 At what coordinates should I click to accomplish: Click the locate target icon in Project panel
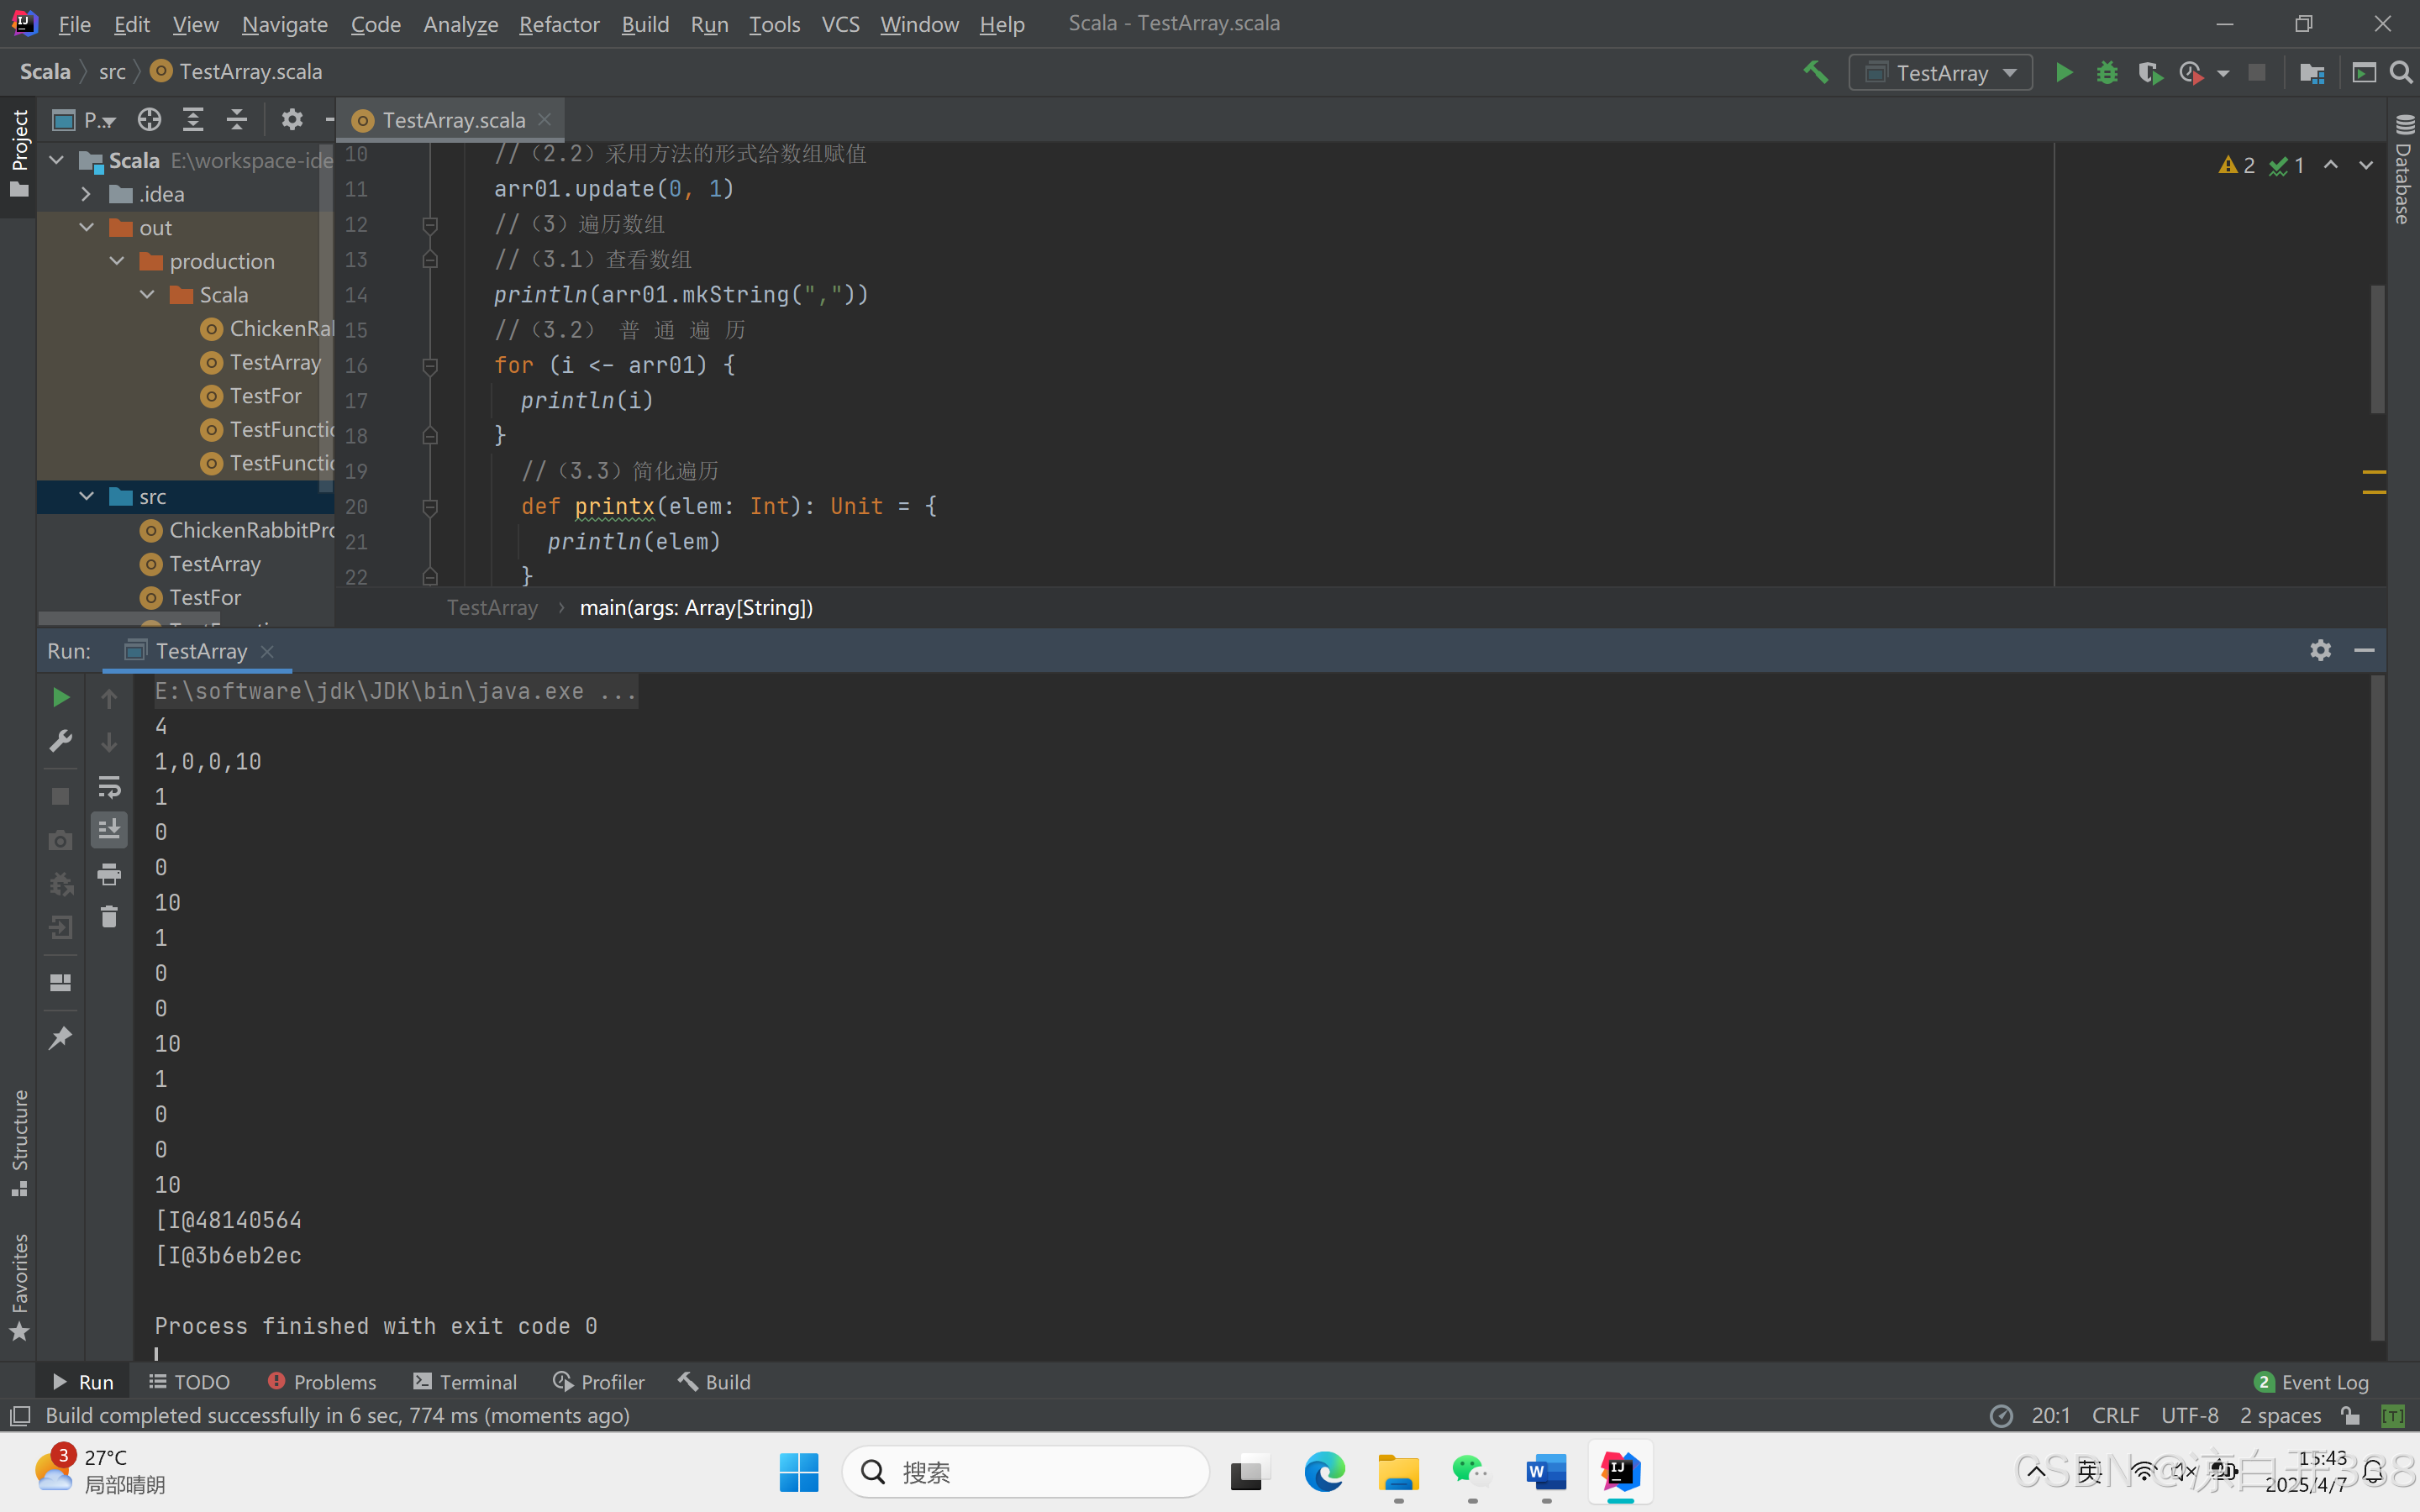click(x=149, y=120)
